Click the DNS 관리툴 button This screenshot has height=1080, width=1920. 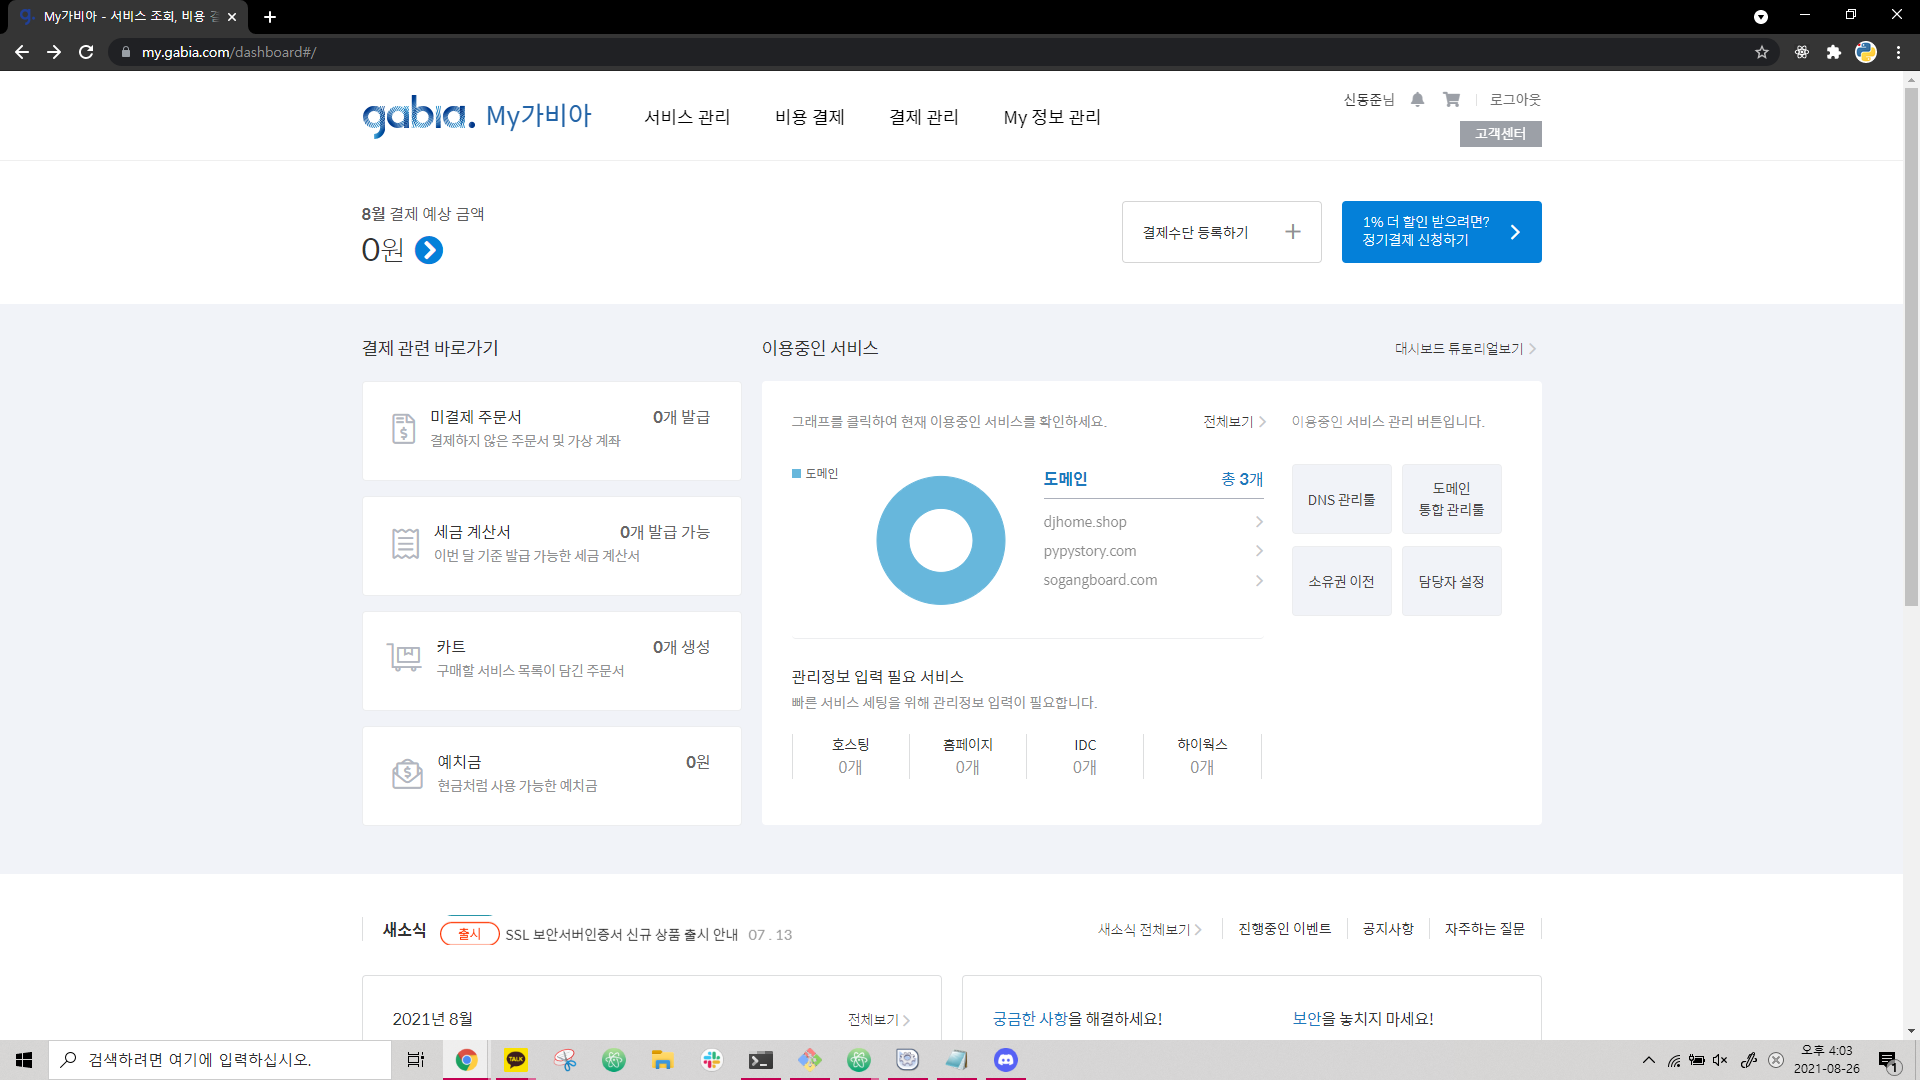click(x=1341, y=499)
